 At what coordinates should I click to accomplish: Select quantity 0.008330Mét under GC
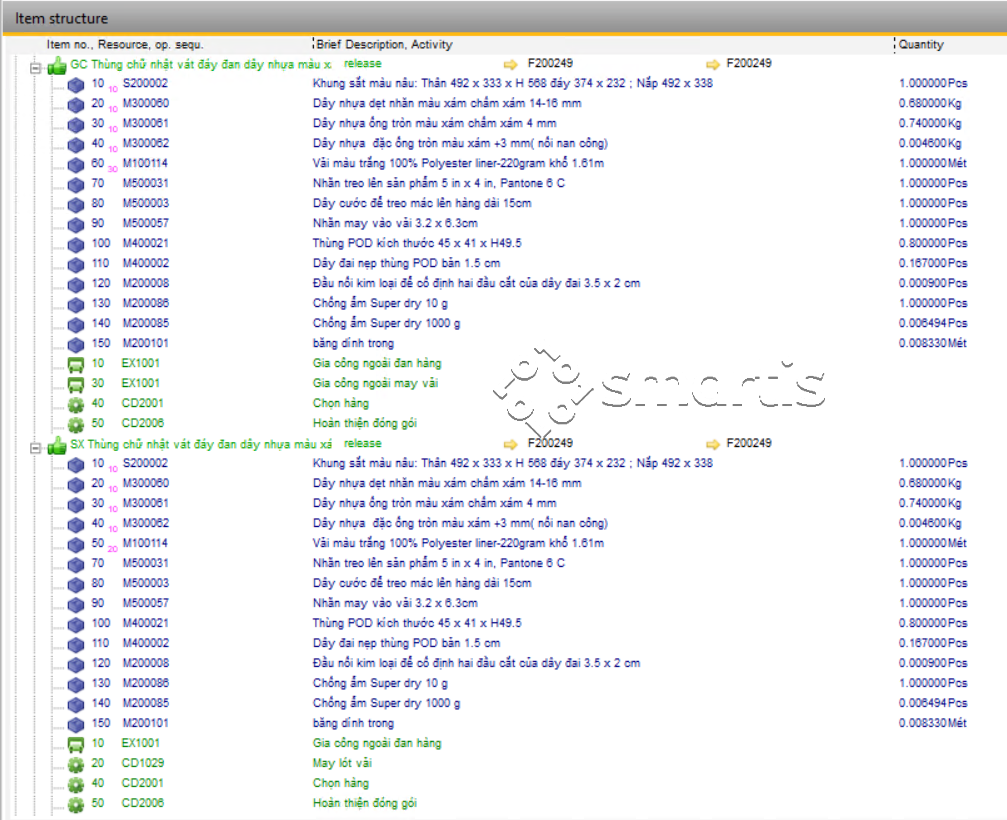click(x=933, y=343)
